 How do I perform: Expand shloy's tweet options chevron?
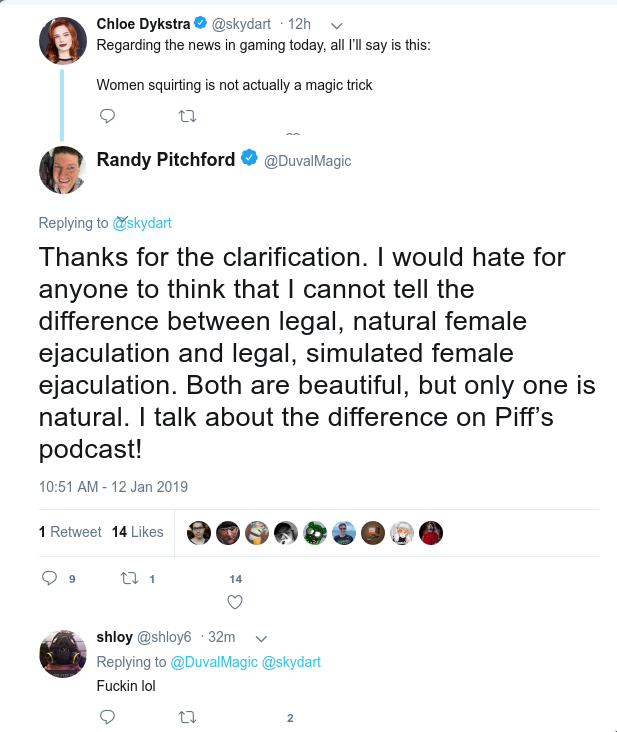tap(261, 638)
